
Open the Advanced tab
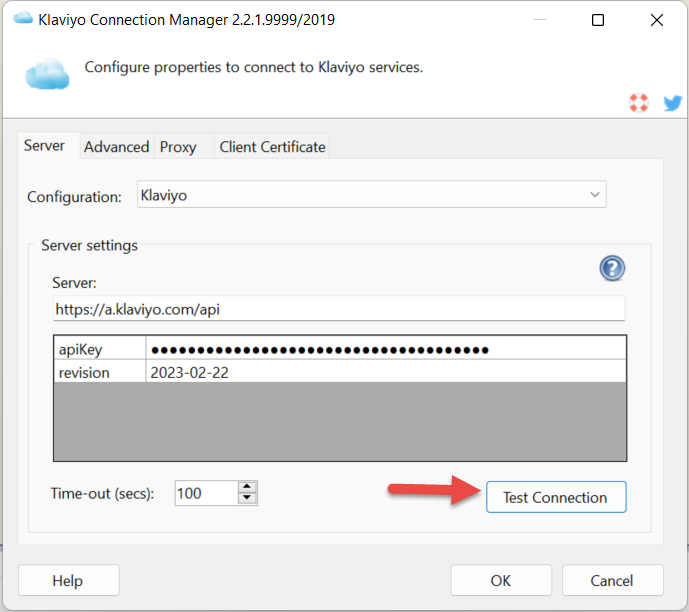116,147
